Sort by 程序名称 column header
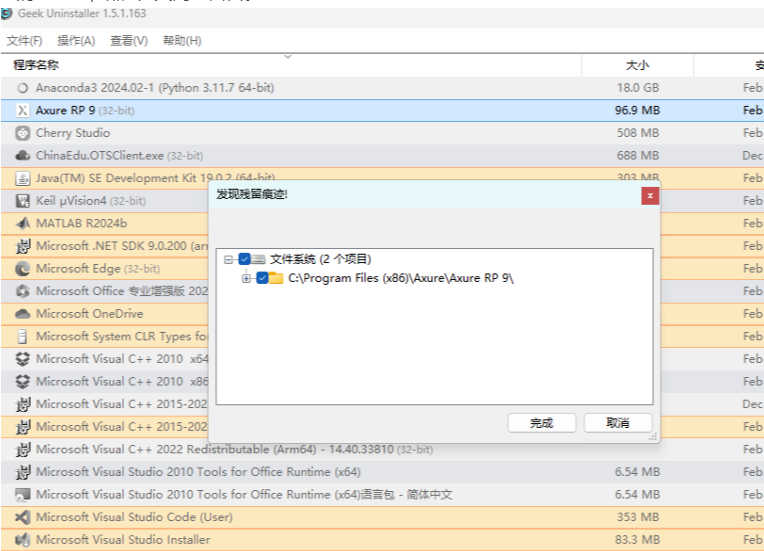This screenshot has height=551, width=764. (291, 65)
